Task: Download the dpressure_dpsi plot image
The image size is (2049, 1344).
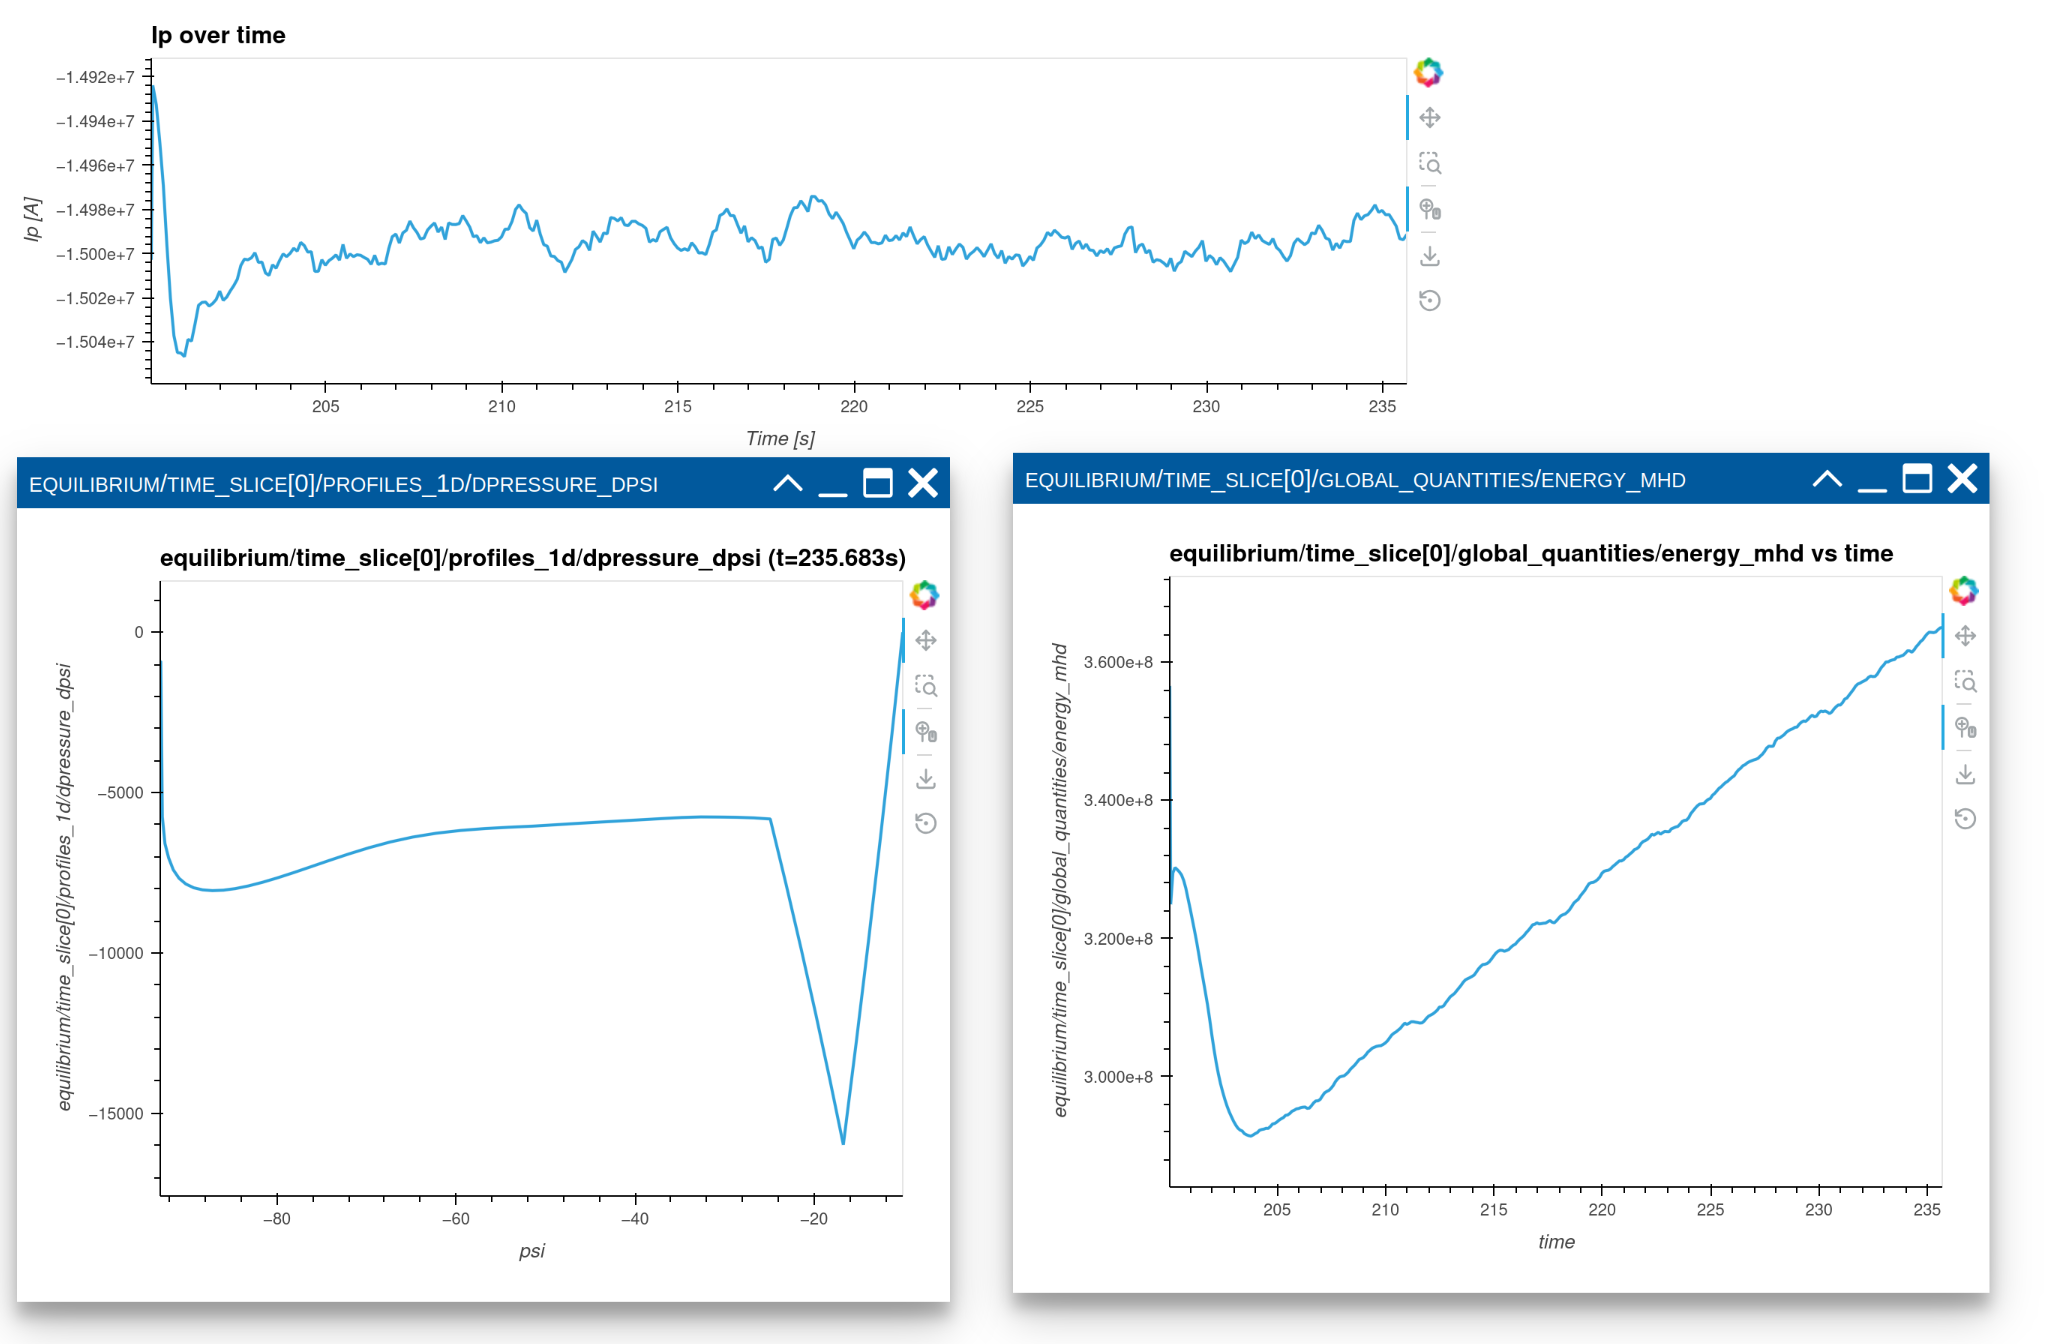Action: coord(925,778)
